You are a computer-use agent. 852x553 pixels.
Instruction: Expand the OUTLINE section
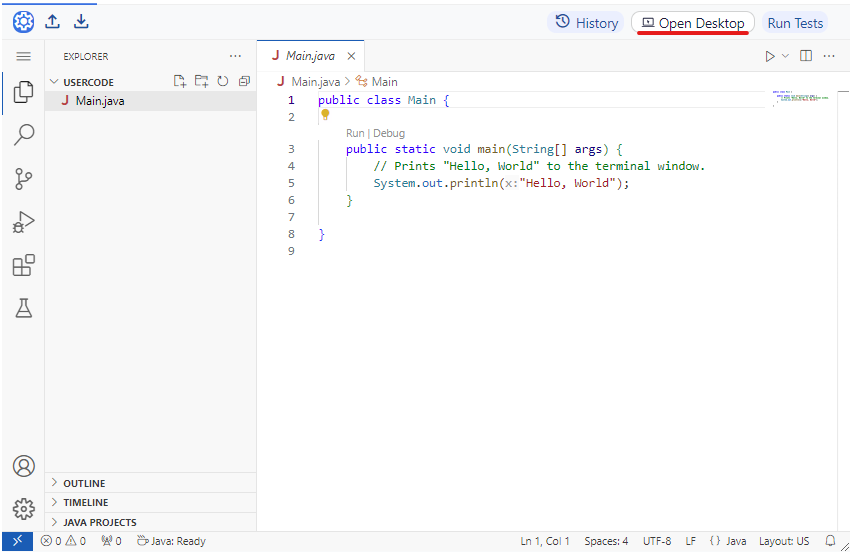(x=84, y=483)
